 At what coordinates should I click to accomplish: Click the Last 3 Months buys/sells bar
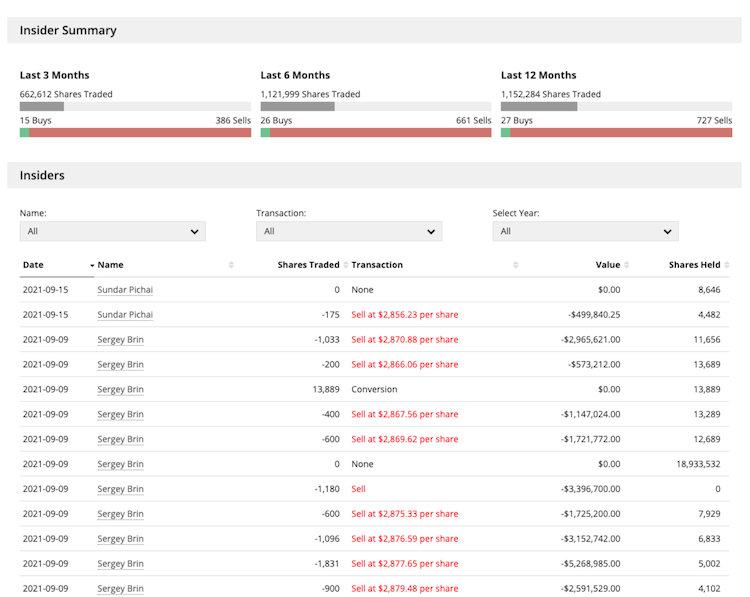[135, 132]
